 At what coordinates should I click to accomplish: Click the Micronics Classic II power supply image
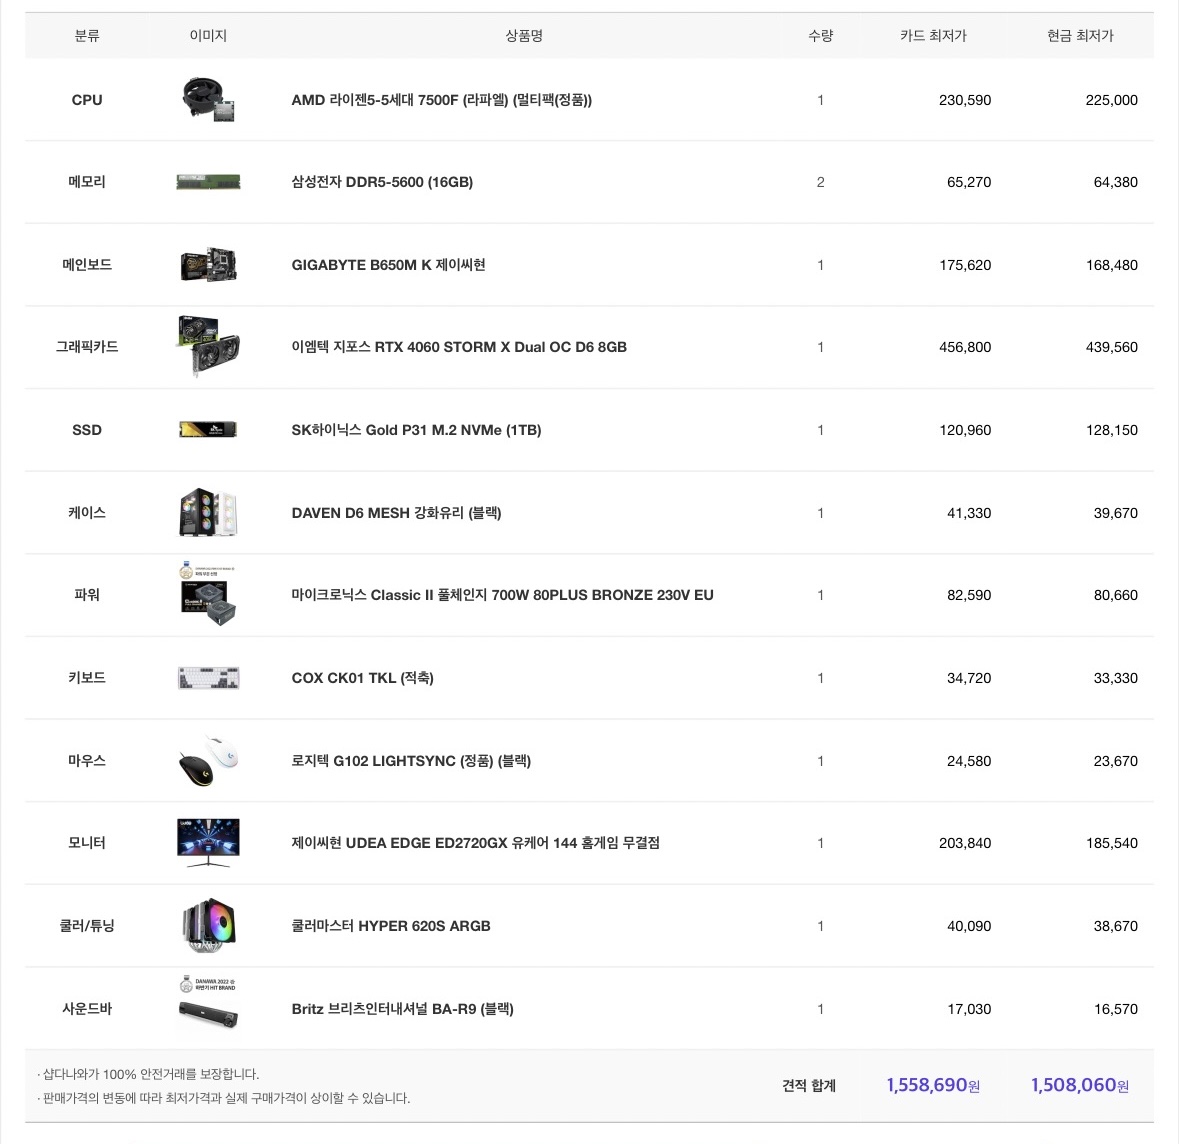point(208,594)
